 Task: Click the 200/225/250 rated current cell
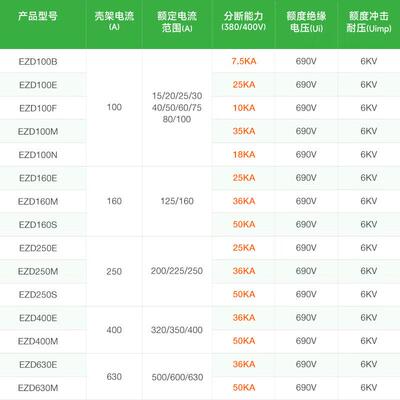coord(177,271)
